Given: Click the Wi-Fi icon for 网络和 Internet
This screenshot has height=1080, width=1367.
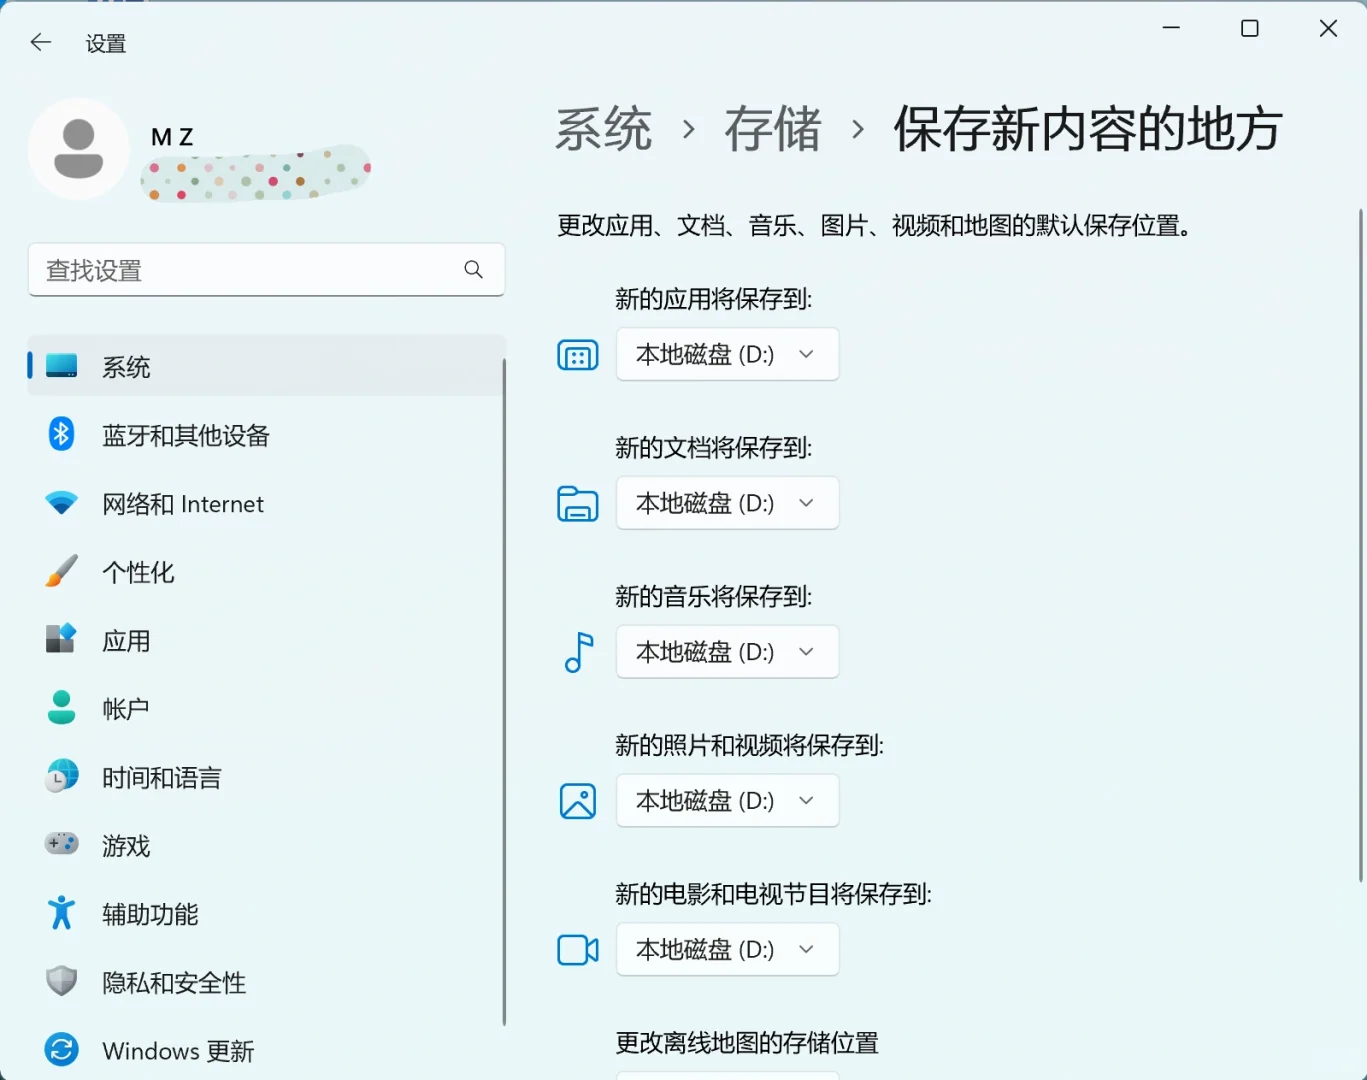Looking at the screenshot, I should [61, 503].
